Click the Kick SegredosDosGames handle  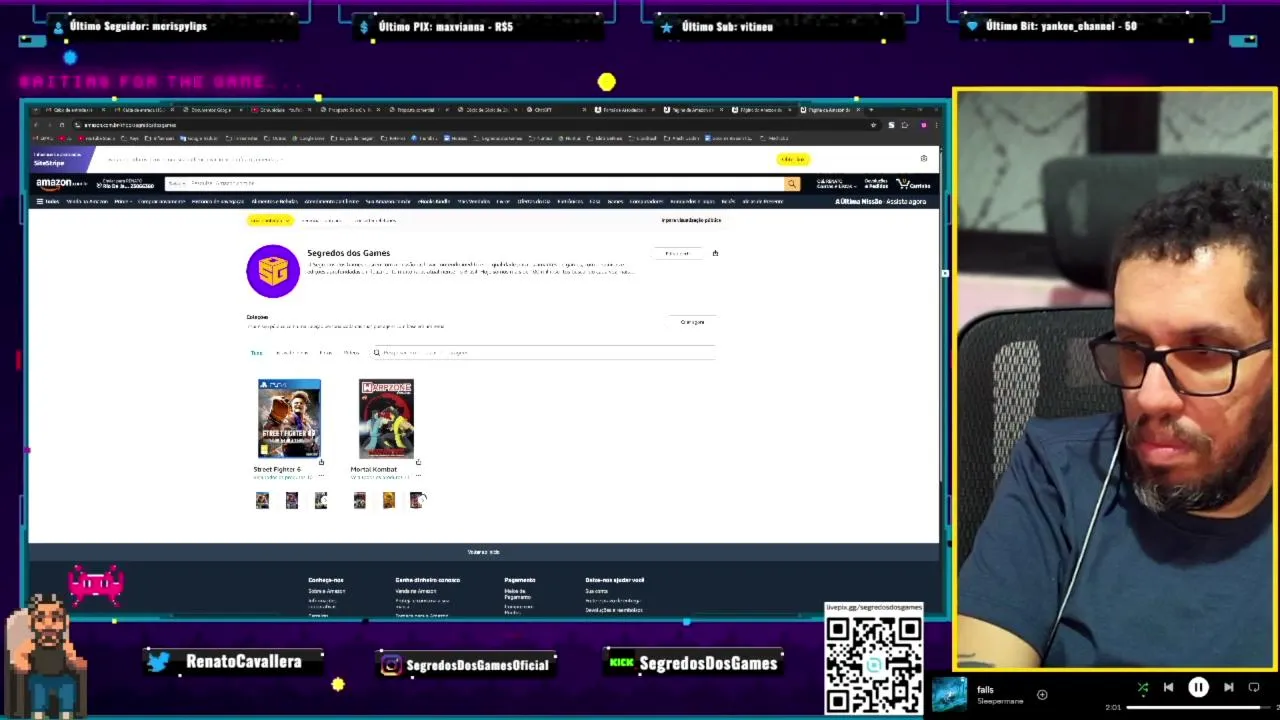(708, 663)
